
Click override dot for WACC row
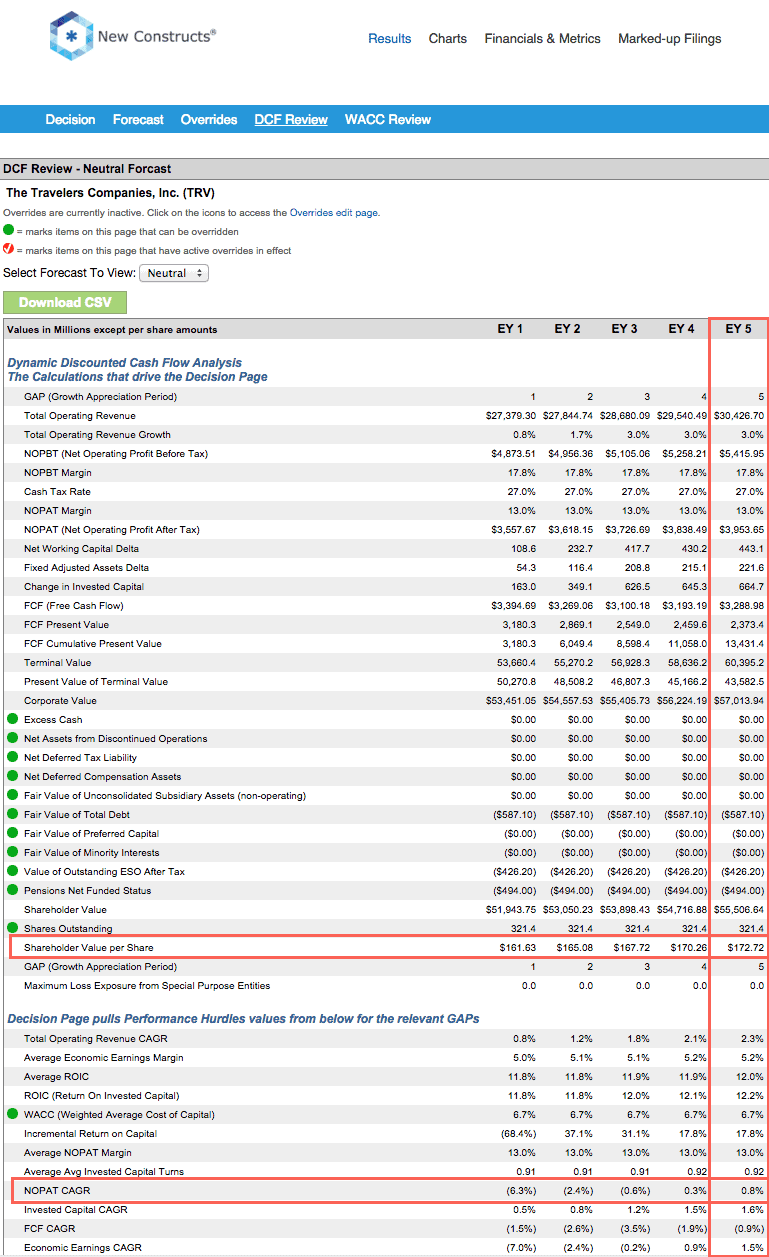pyautogui.click(x=12, y=1113)
